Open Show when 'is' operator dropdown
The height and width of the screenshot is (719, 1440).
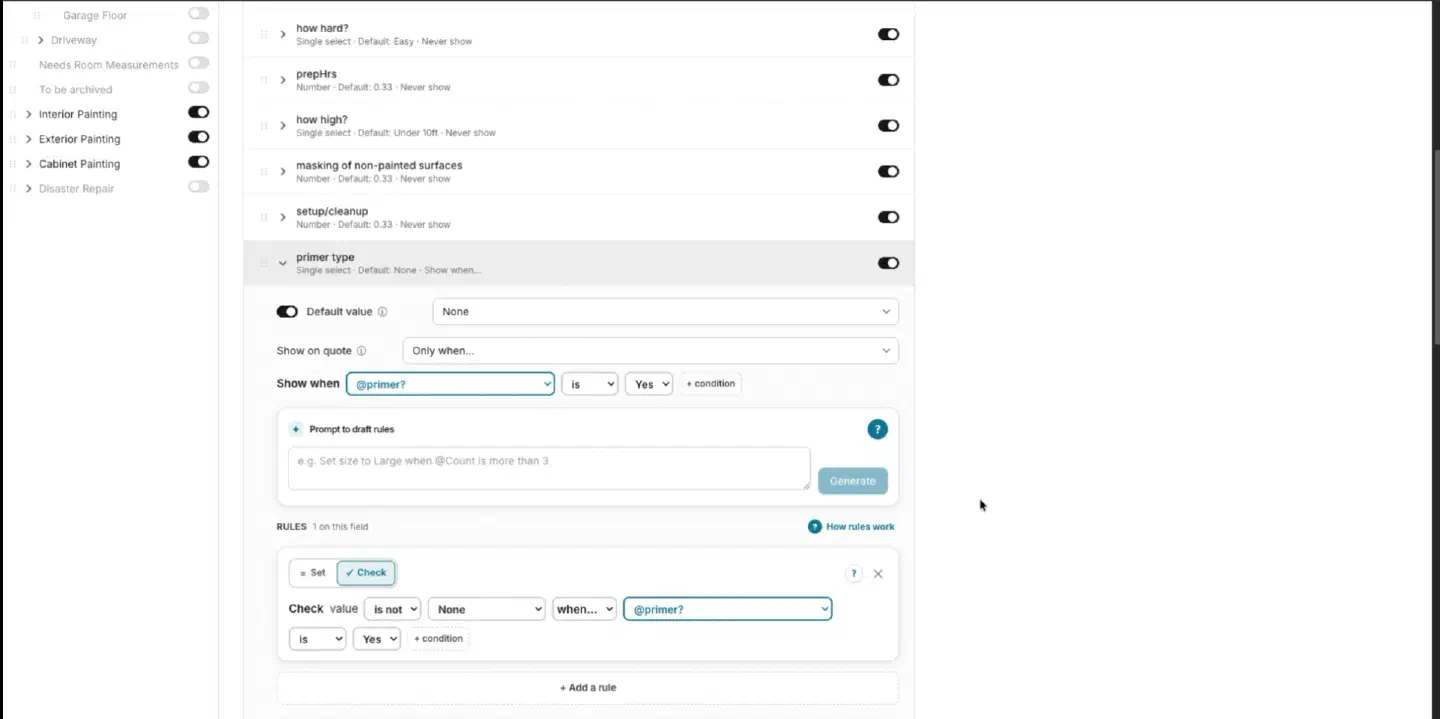[589, 384]
